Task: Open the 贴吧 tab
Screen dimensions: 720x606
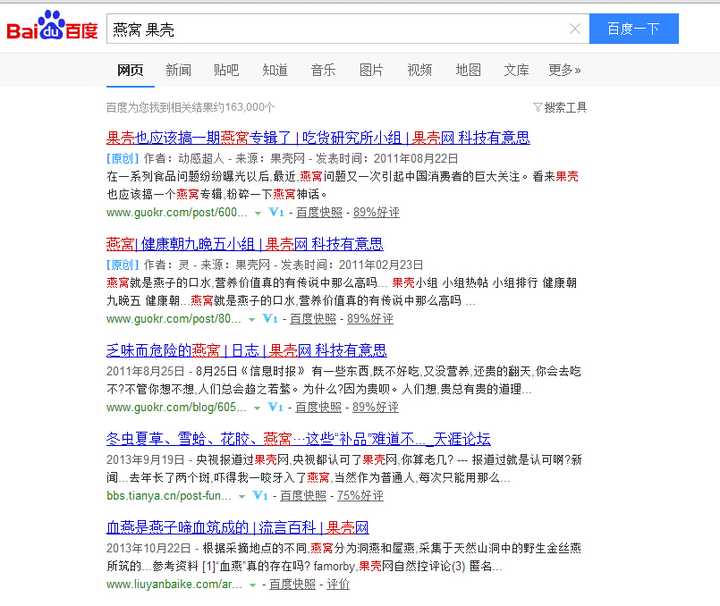Action: tap(226, 70)
